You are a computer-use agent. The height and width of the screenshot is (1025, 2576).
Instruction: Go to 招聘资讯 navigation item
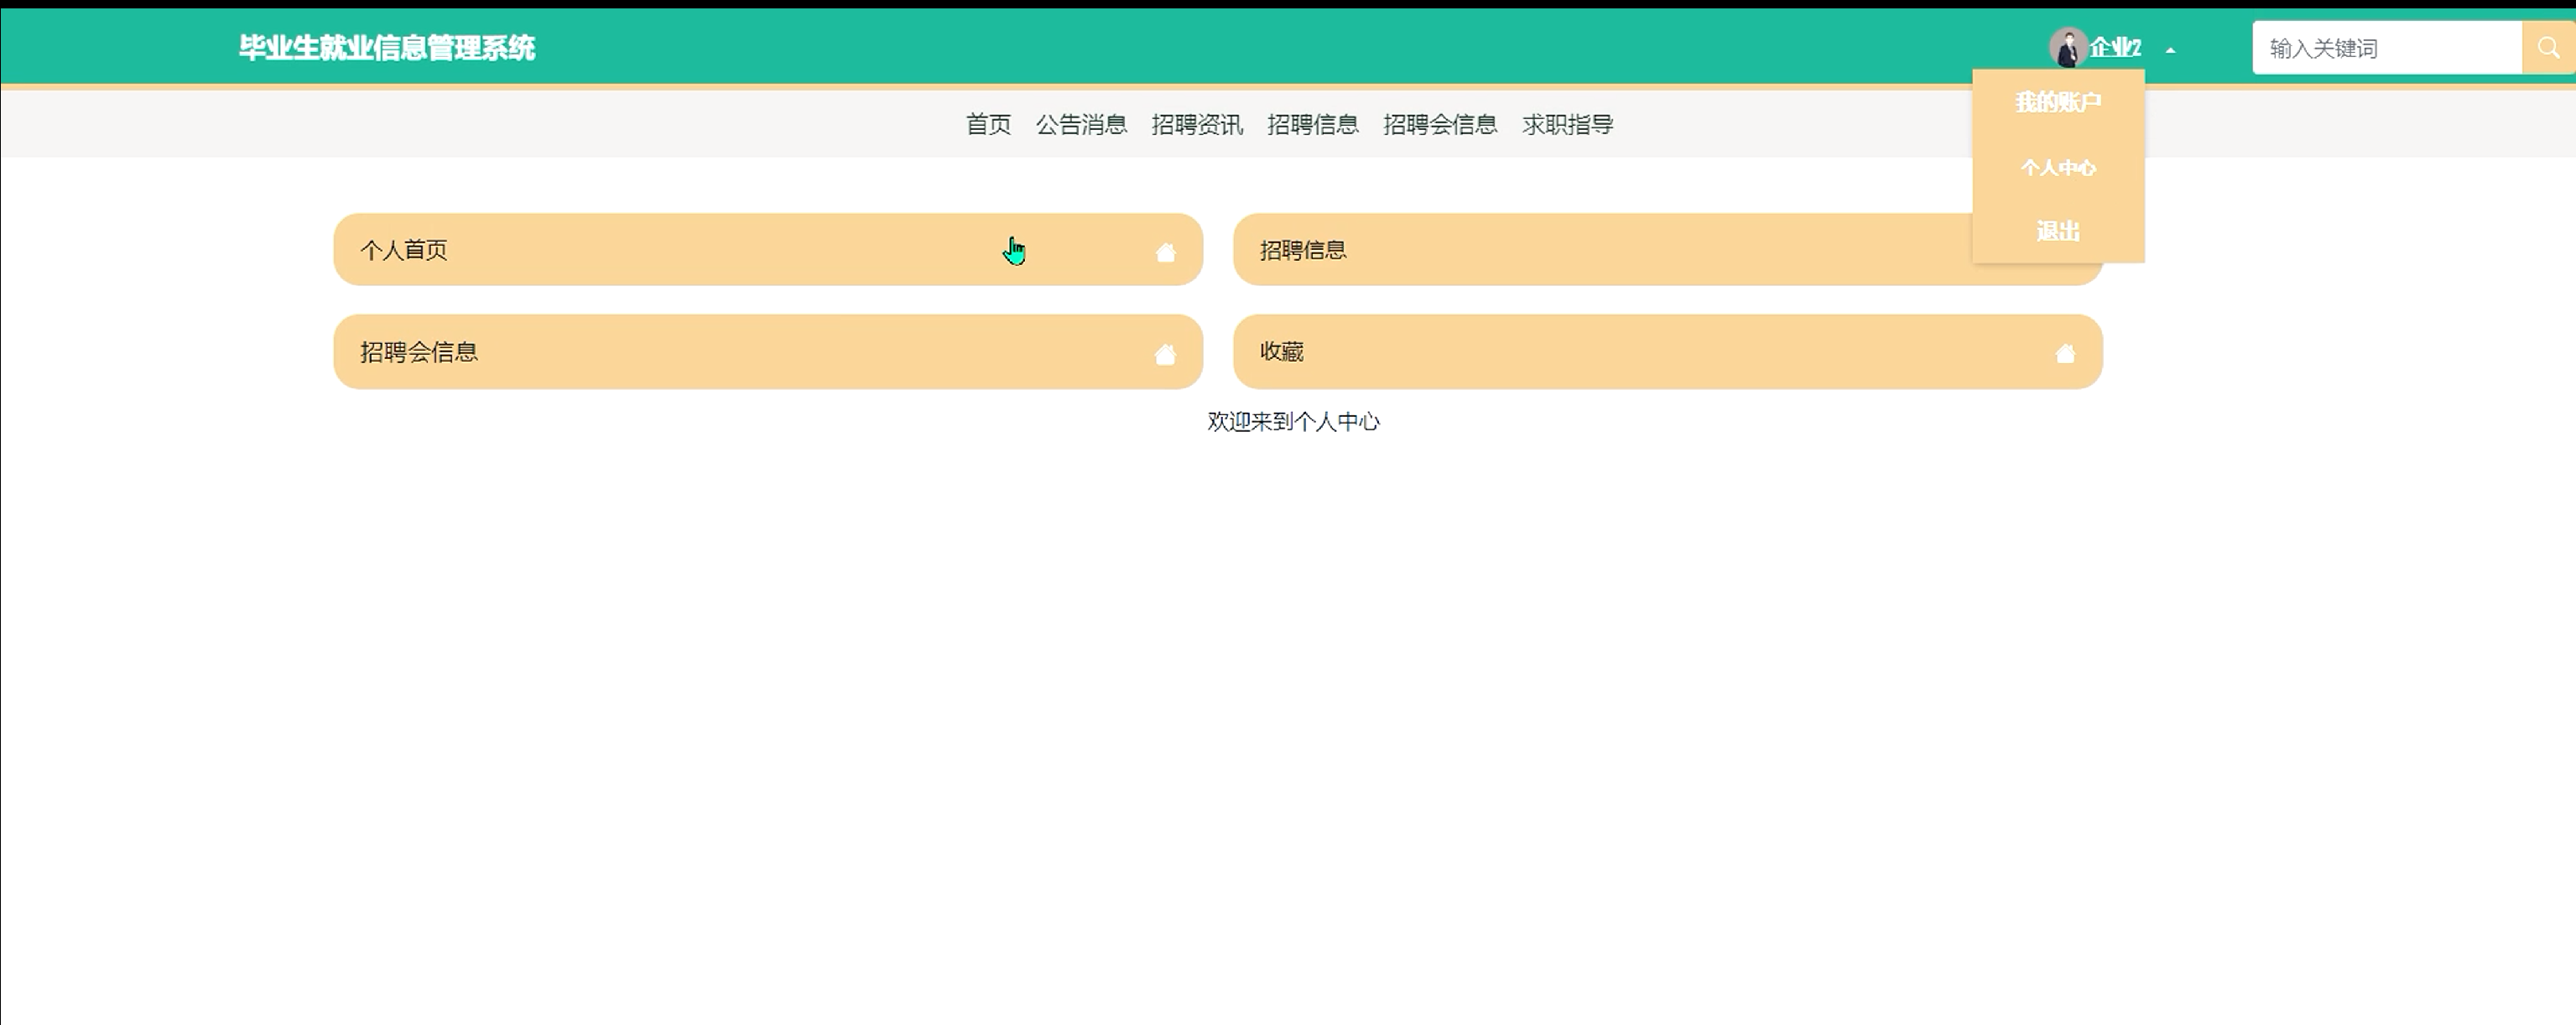[x=1197, y=125]
